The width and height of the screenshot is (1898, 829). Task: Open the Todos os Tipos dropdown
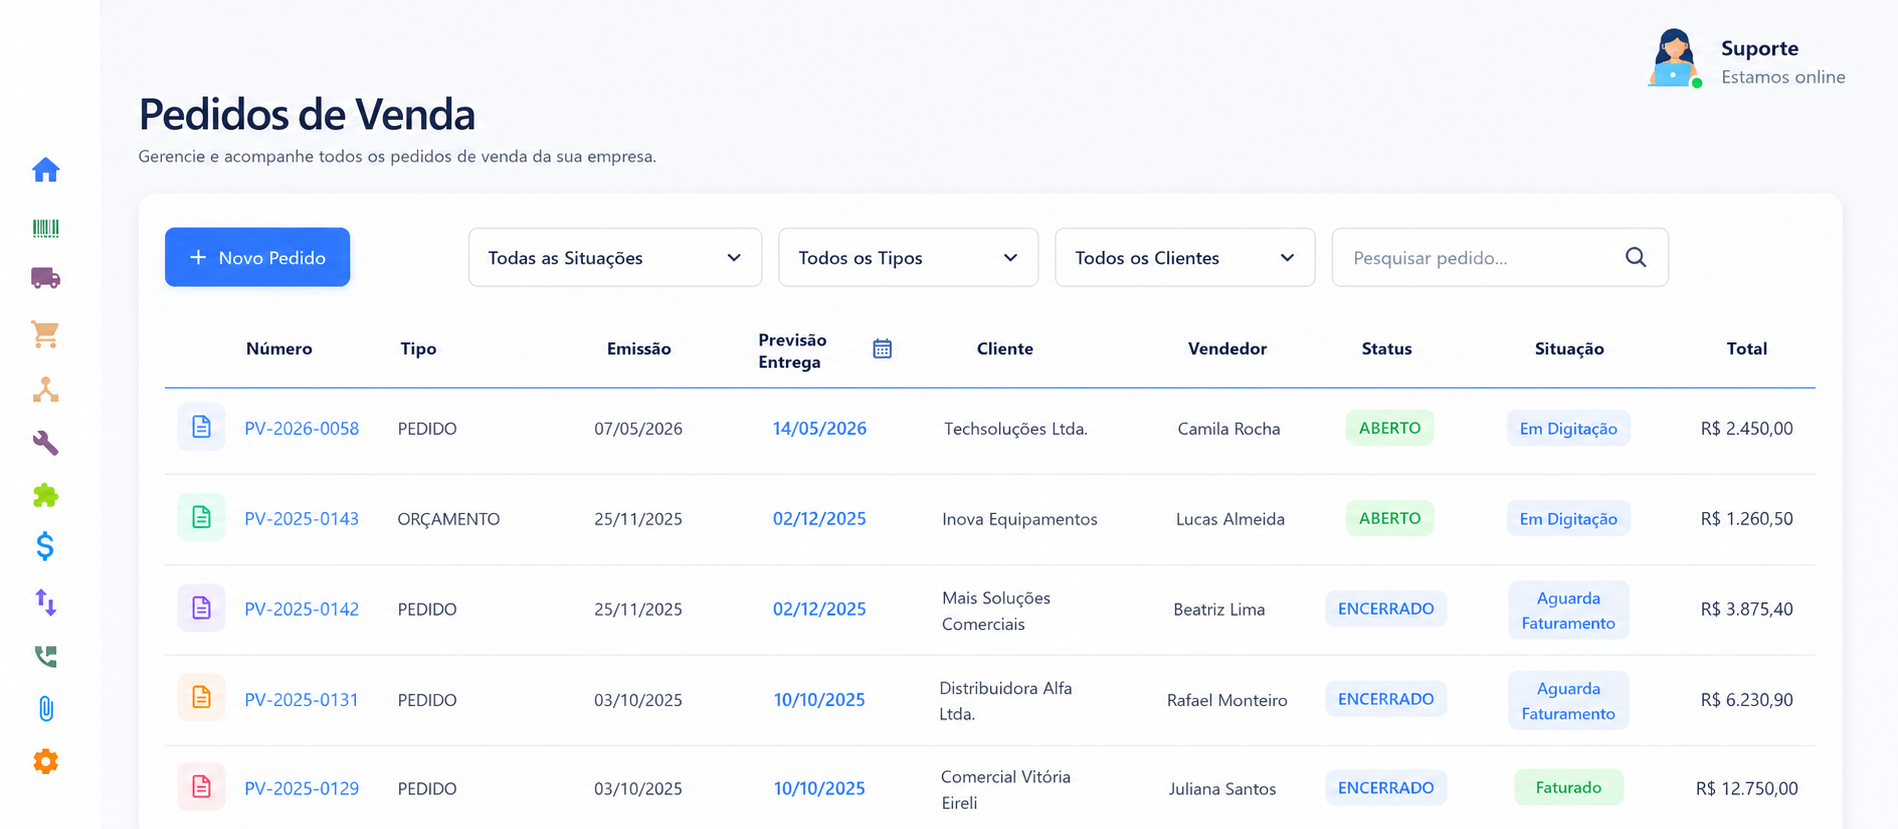[908, 257]
